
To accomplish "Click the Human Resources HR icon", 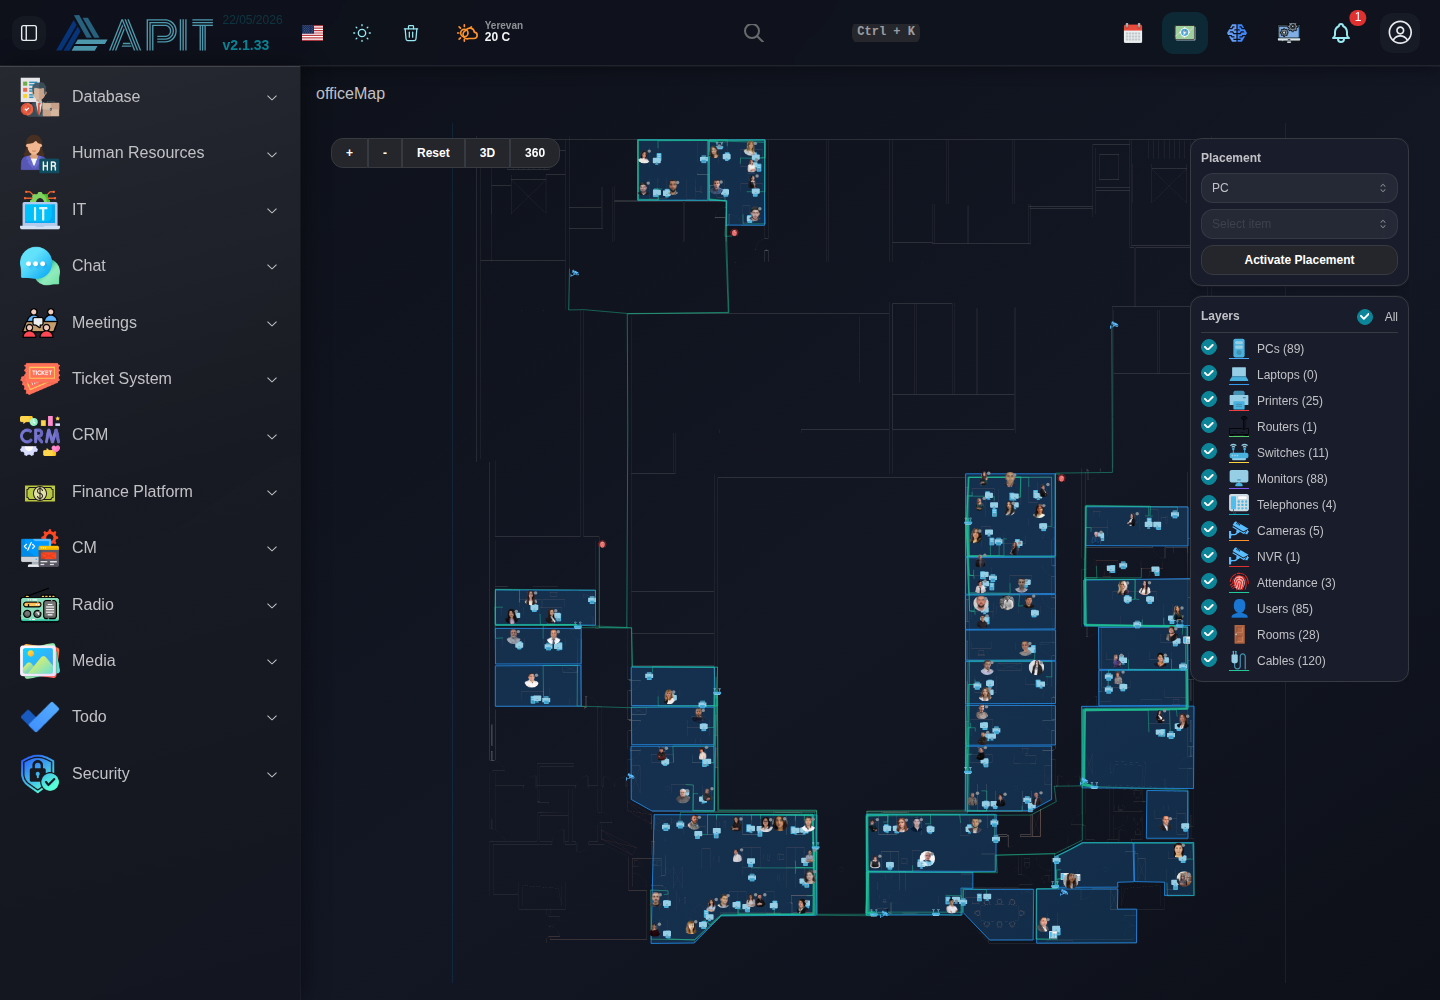I will click(40, 153).
